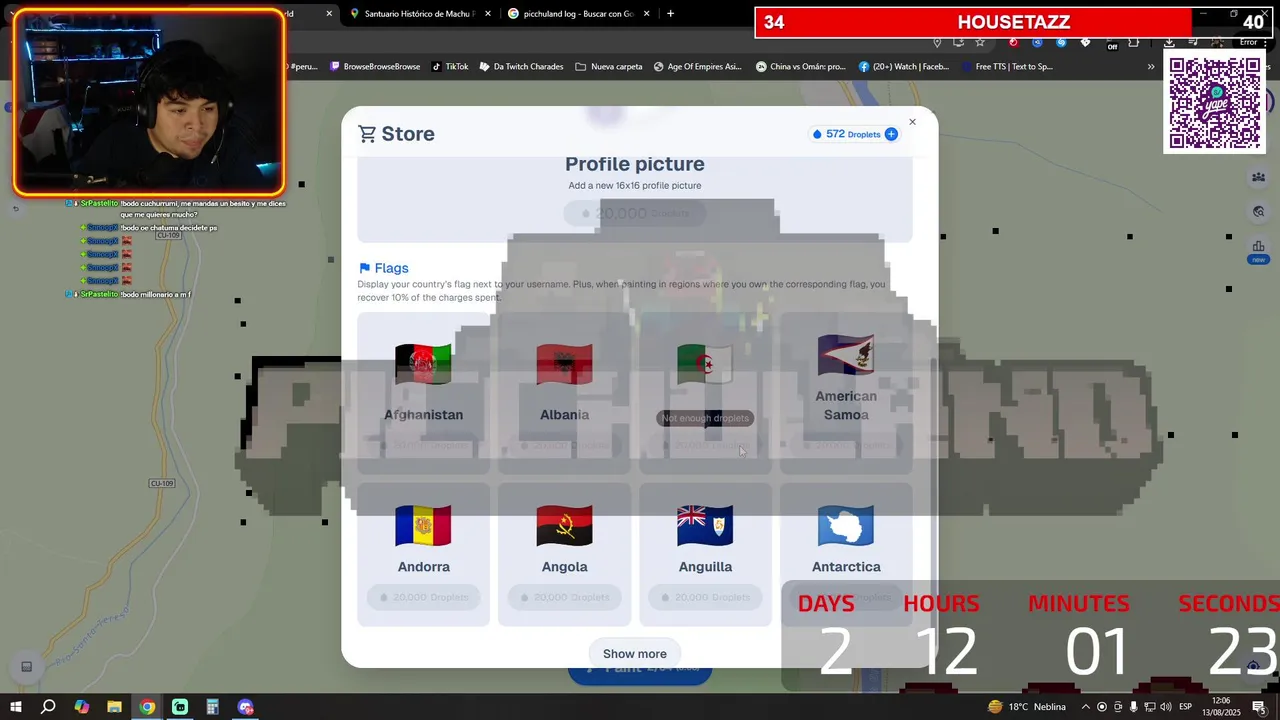Open the Chrome extensions puzzle icon
The width and height of the screenshot is (1280, 720).
coord(1133,42)
